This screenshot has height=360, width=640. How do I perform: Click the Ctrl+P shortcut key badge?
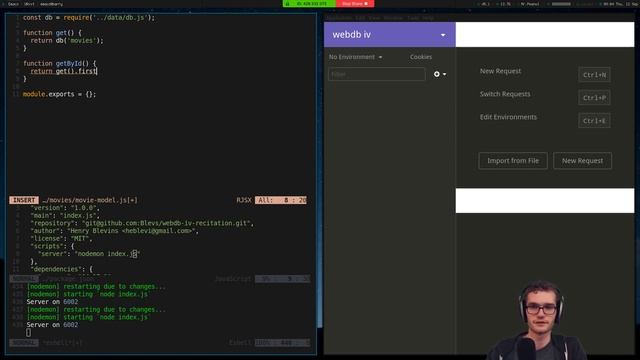tap(594, 98)
